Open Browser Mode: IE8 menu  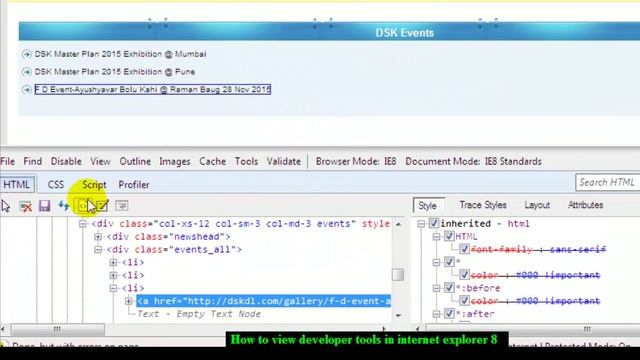tap(356, 161)
